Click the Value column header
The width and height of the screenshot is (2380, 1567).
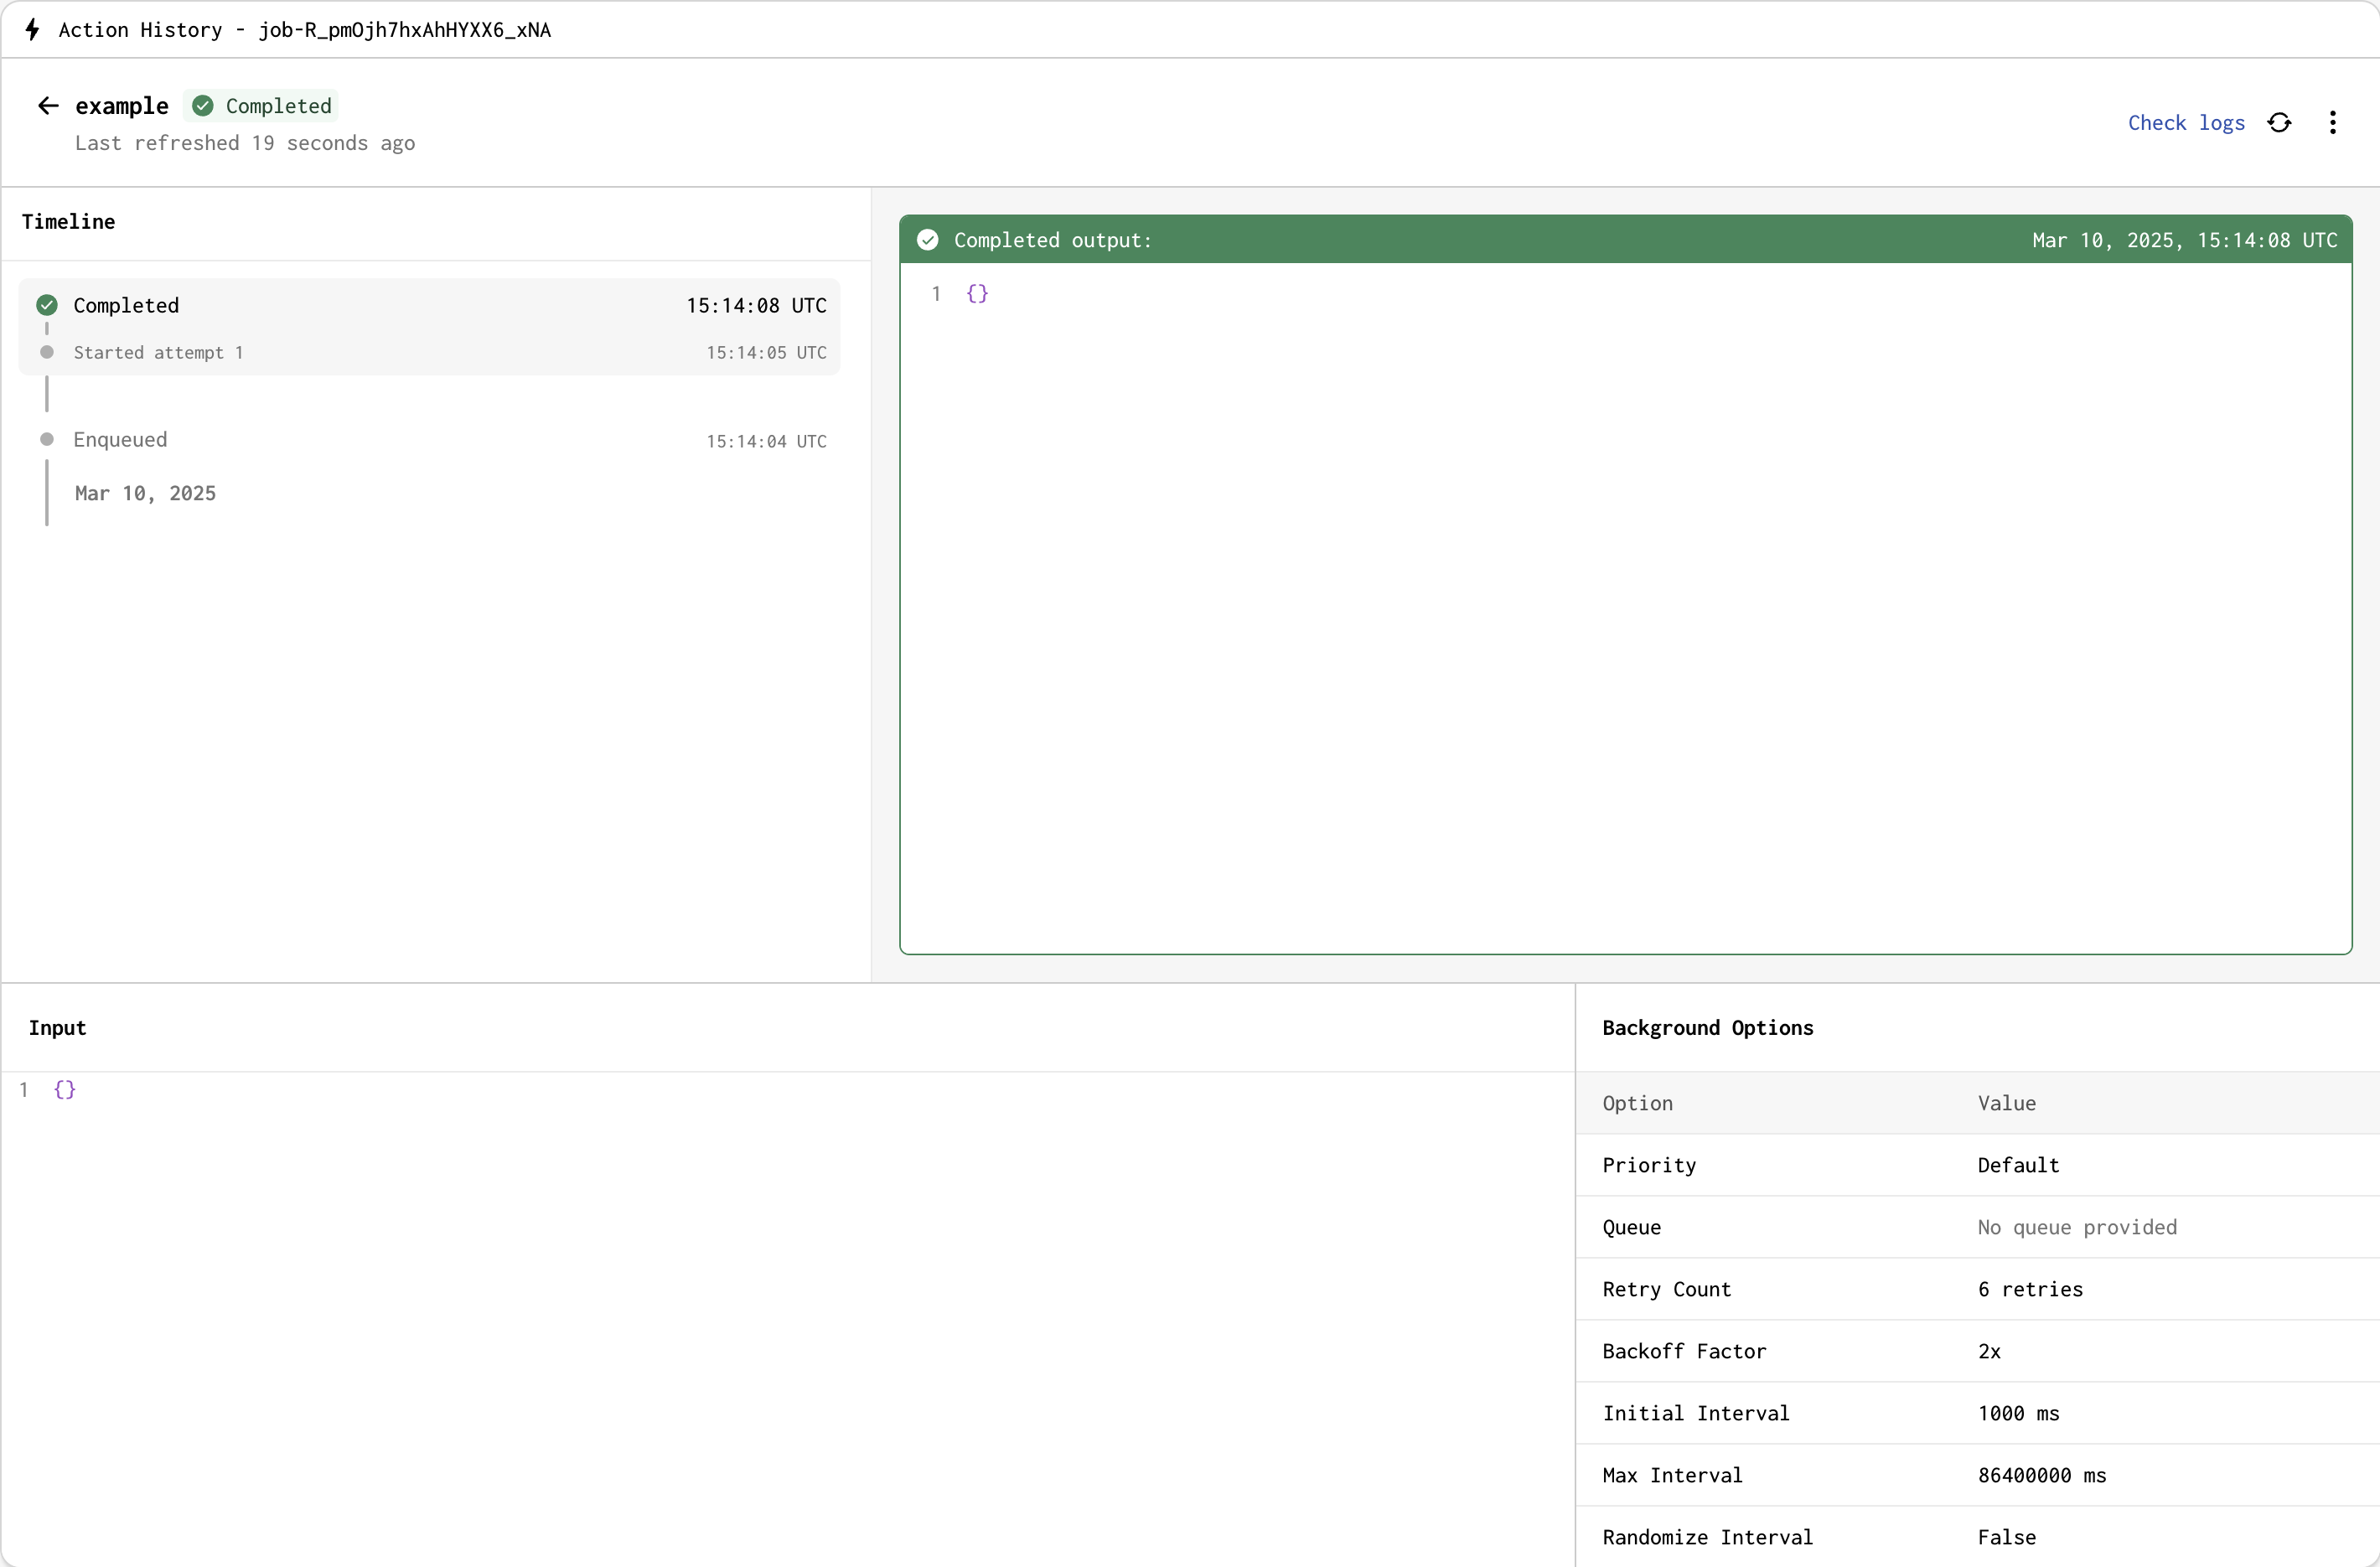point(2006,1103)
